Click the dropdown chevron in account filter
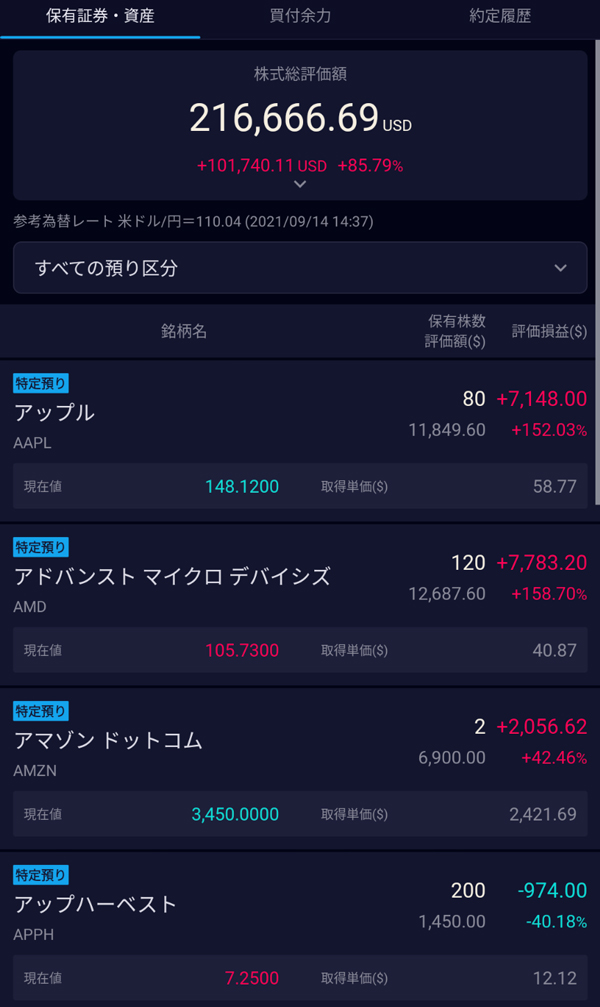Viewport: 600px width, 1007px height. click(x=560, y=268)
